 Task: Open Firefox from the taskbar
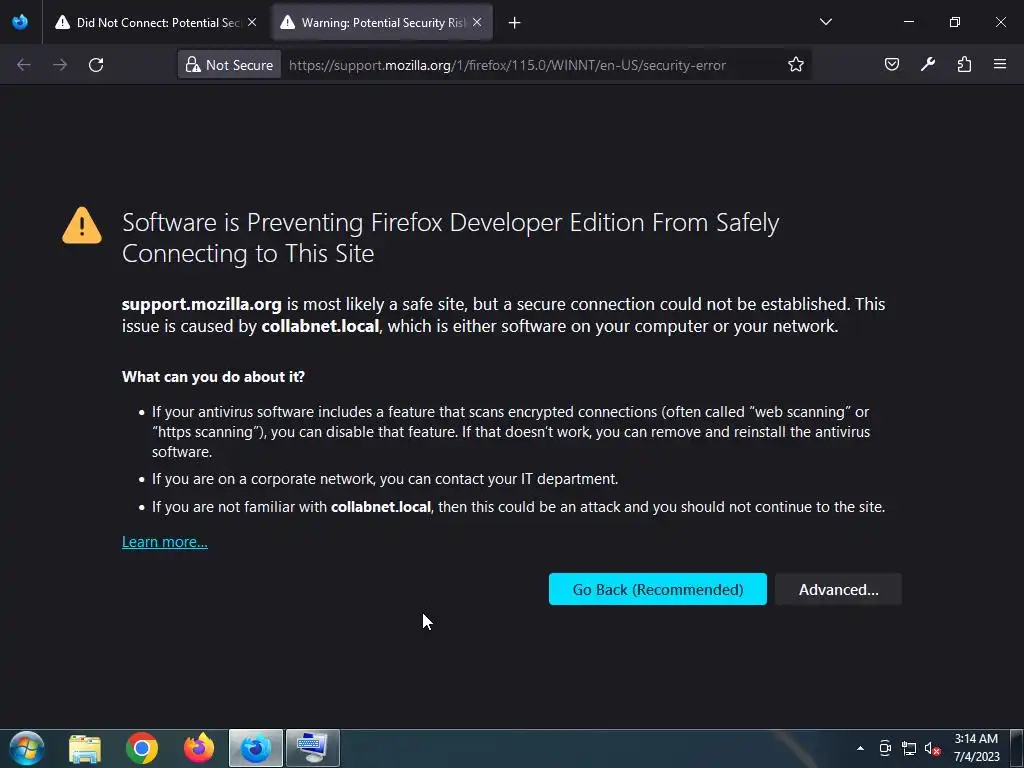pos(199,748)
